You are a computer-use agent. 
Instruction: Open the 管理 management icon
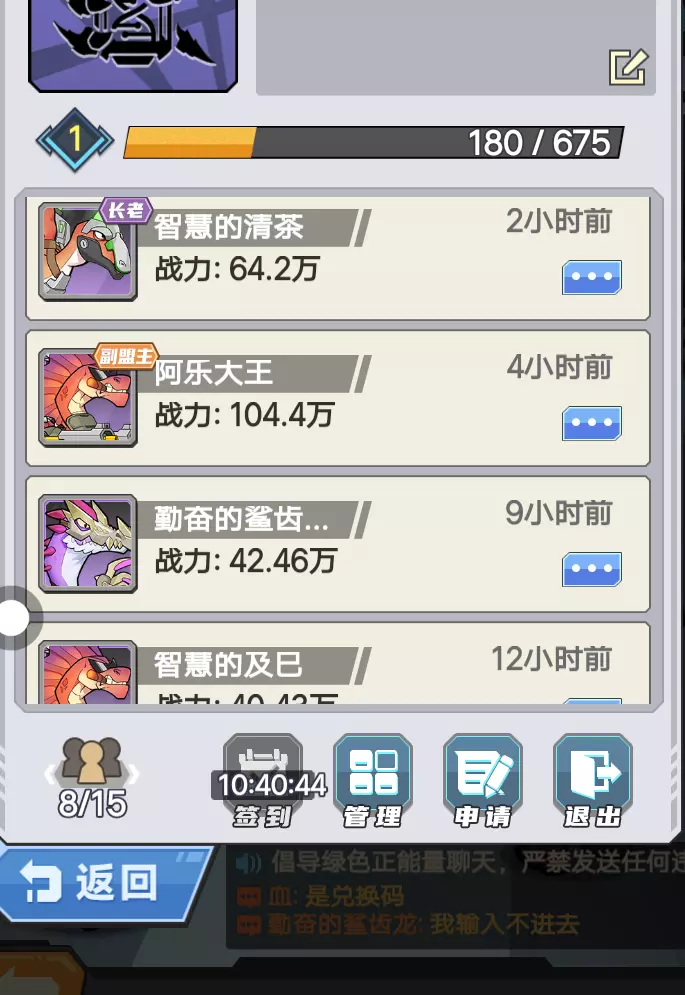click(373, 781)
